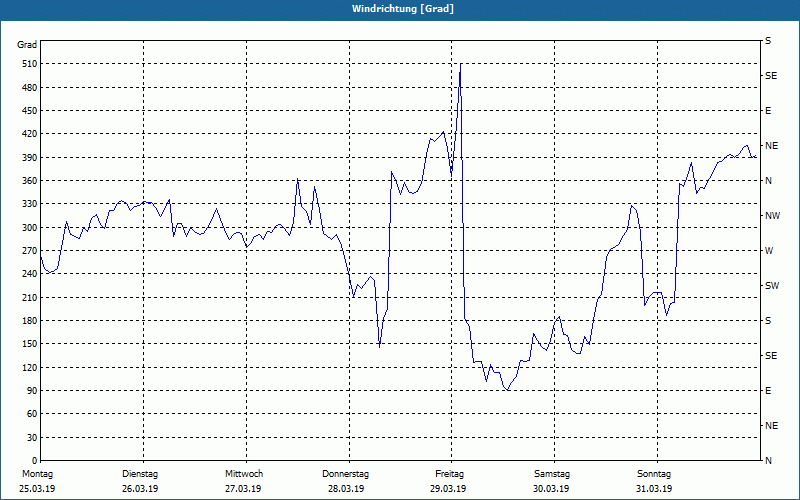Viewport: 800px width, 500px height.
Task: Click the Sonntag day label
Action: pyautogui.click(x=654, y=474)
